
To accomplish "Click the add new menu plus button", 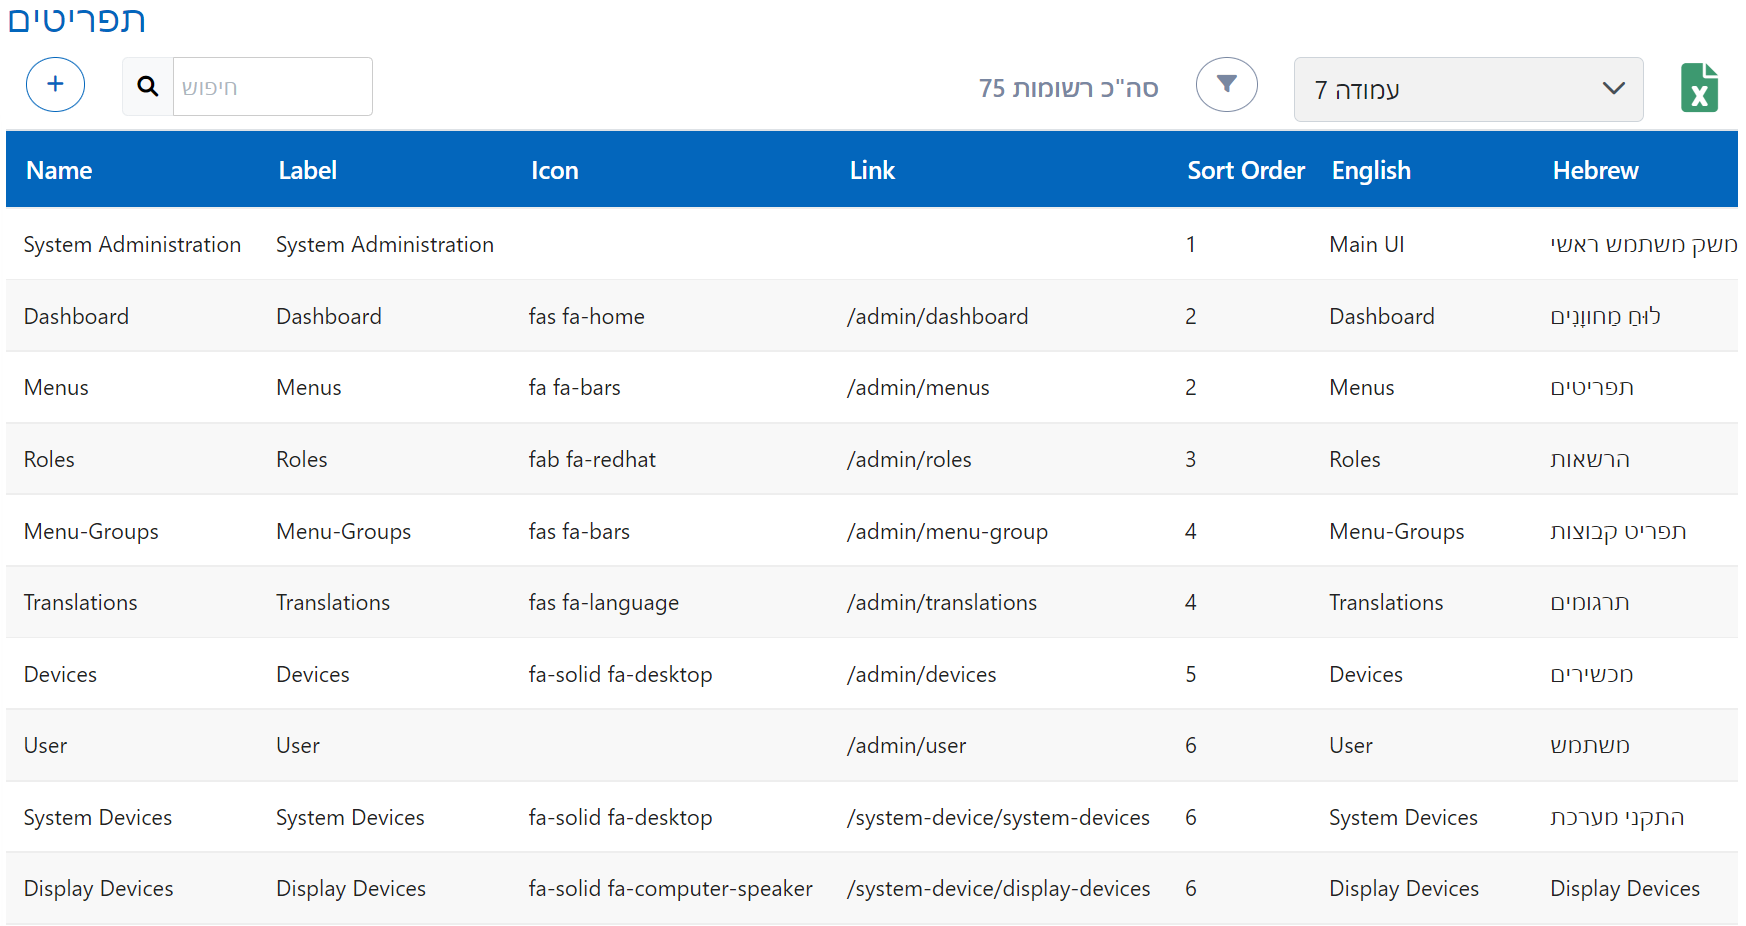I will [55, 85].
